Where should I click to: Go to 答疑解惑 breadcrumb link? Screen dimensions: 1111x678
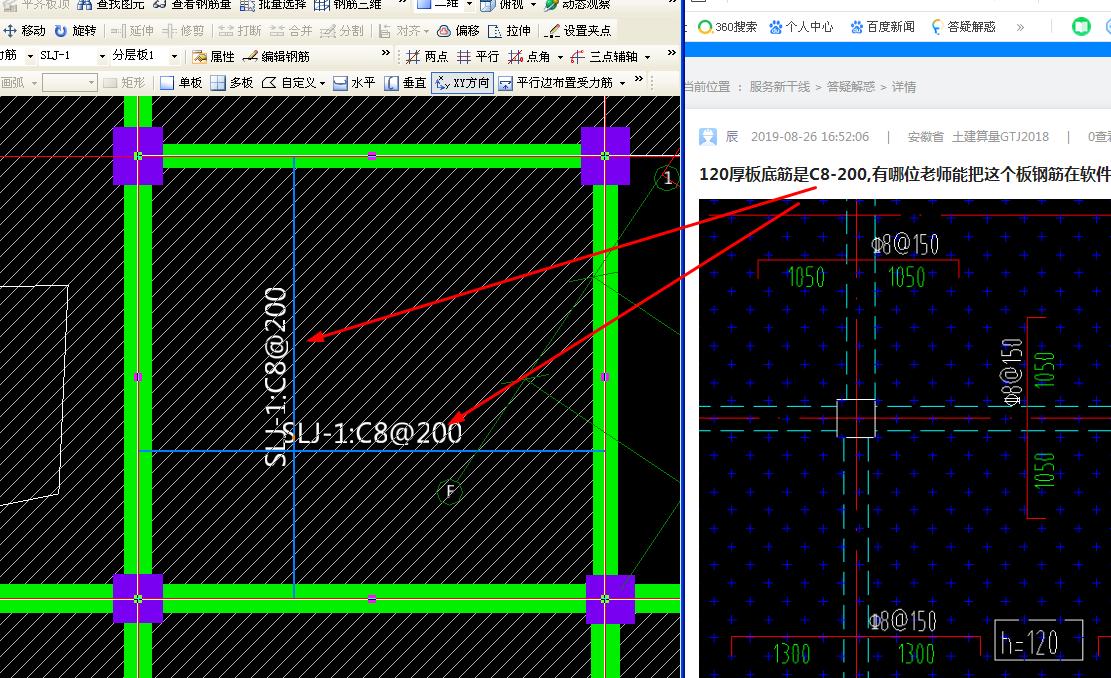[x=851, y=86]
